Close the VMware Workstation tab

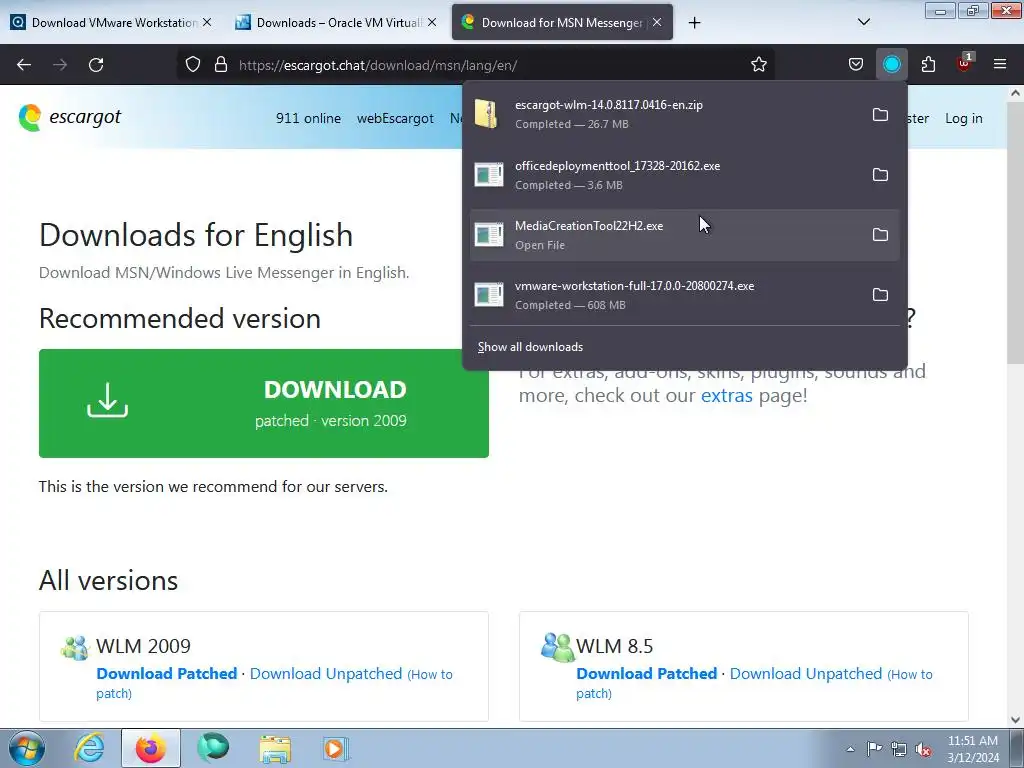[207, 22]
